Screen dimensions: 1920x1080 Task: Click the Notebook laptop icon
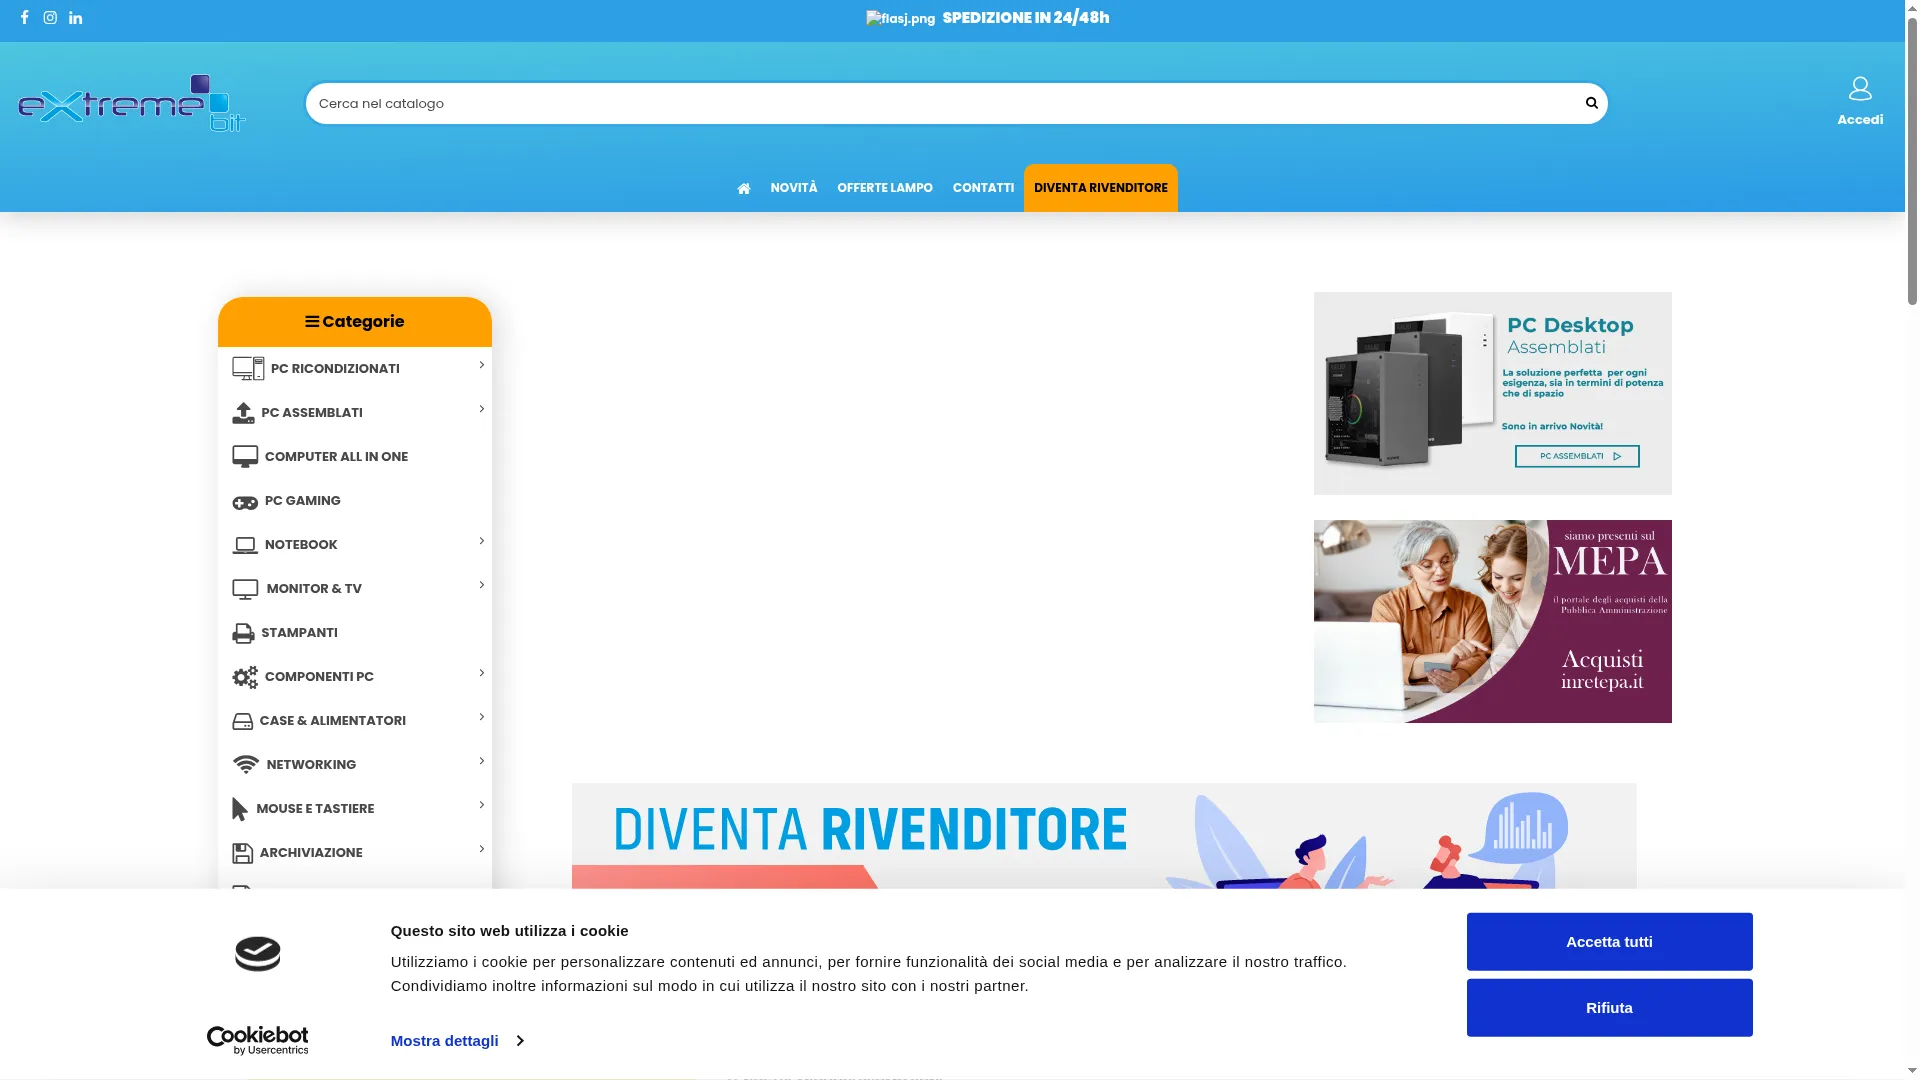pyautogui.click(x=245, y=545)
